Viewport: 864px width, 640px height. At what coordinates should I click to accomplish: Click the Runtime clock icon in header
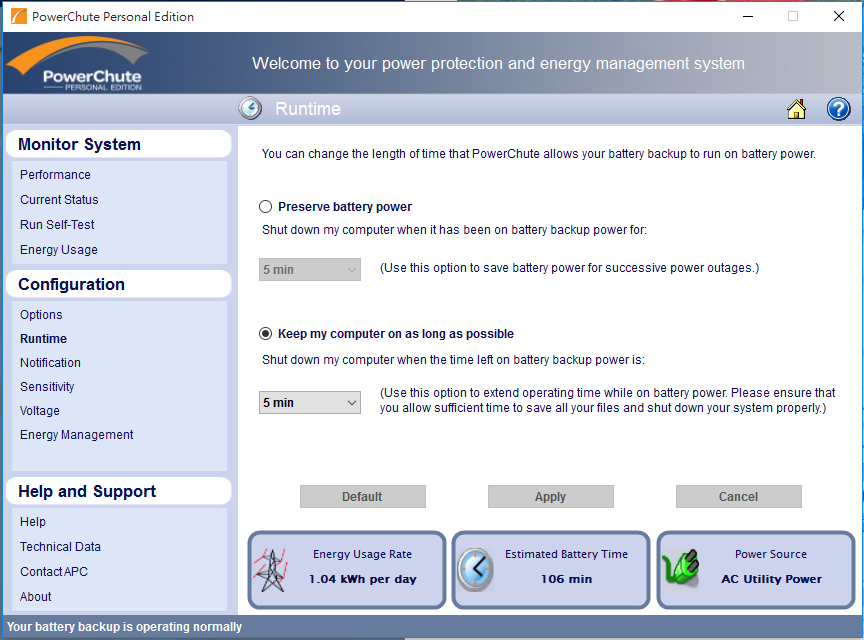(250, 108)
